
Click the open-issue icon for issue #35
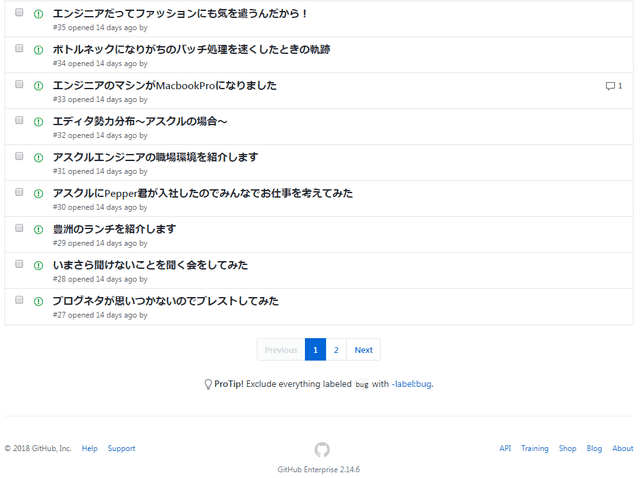(38, 14)
